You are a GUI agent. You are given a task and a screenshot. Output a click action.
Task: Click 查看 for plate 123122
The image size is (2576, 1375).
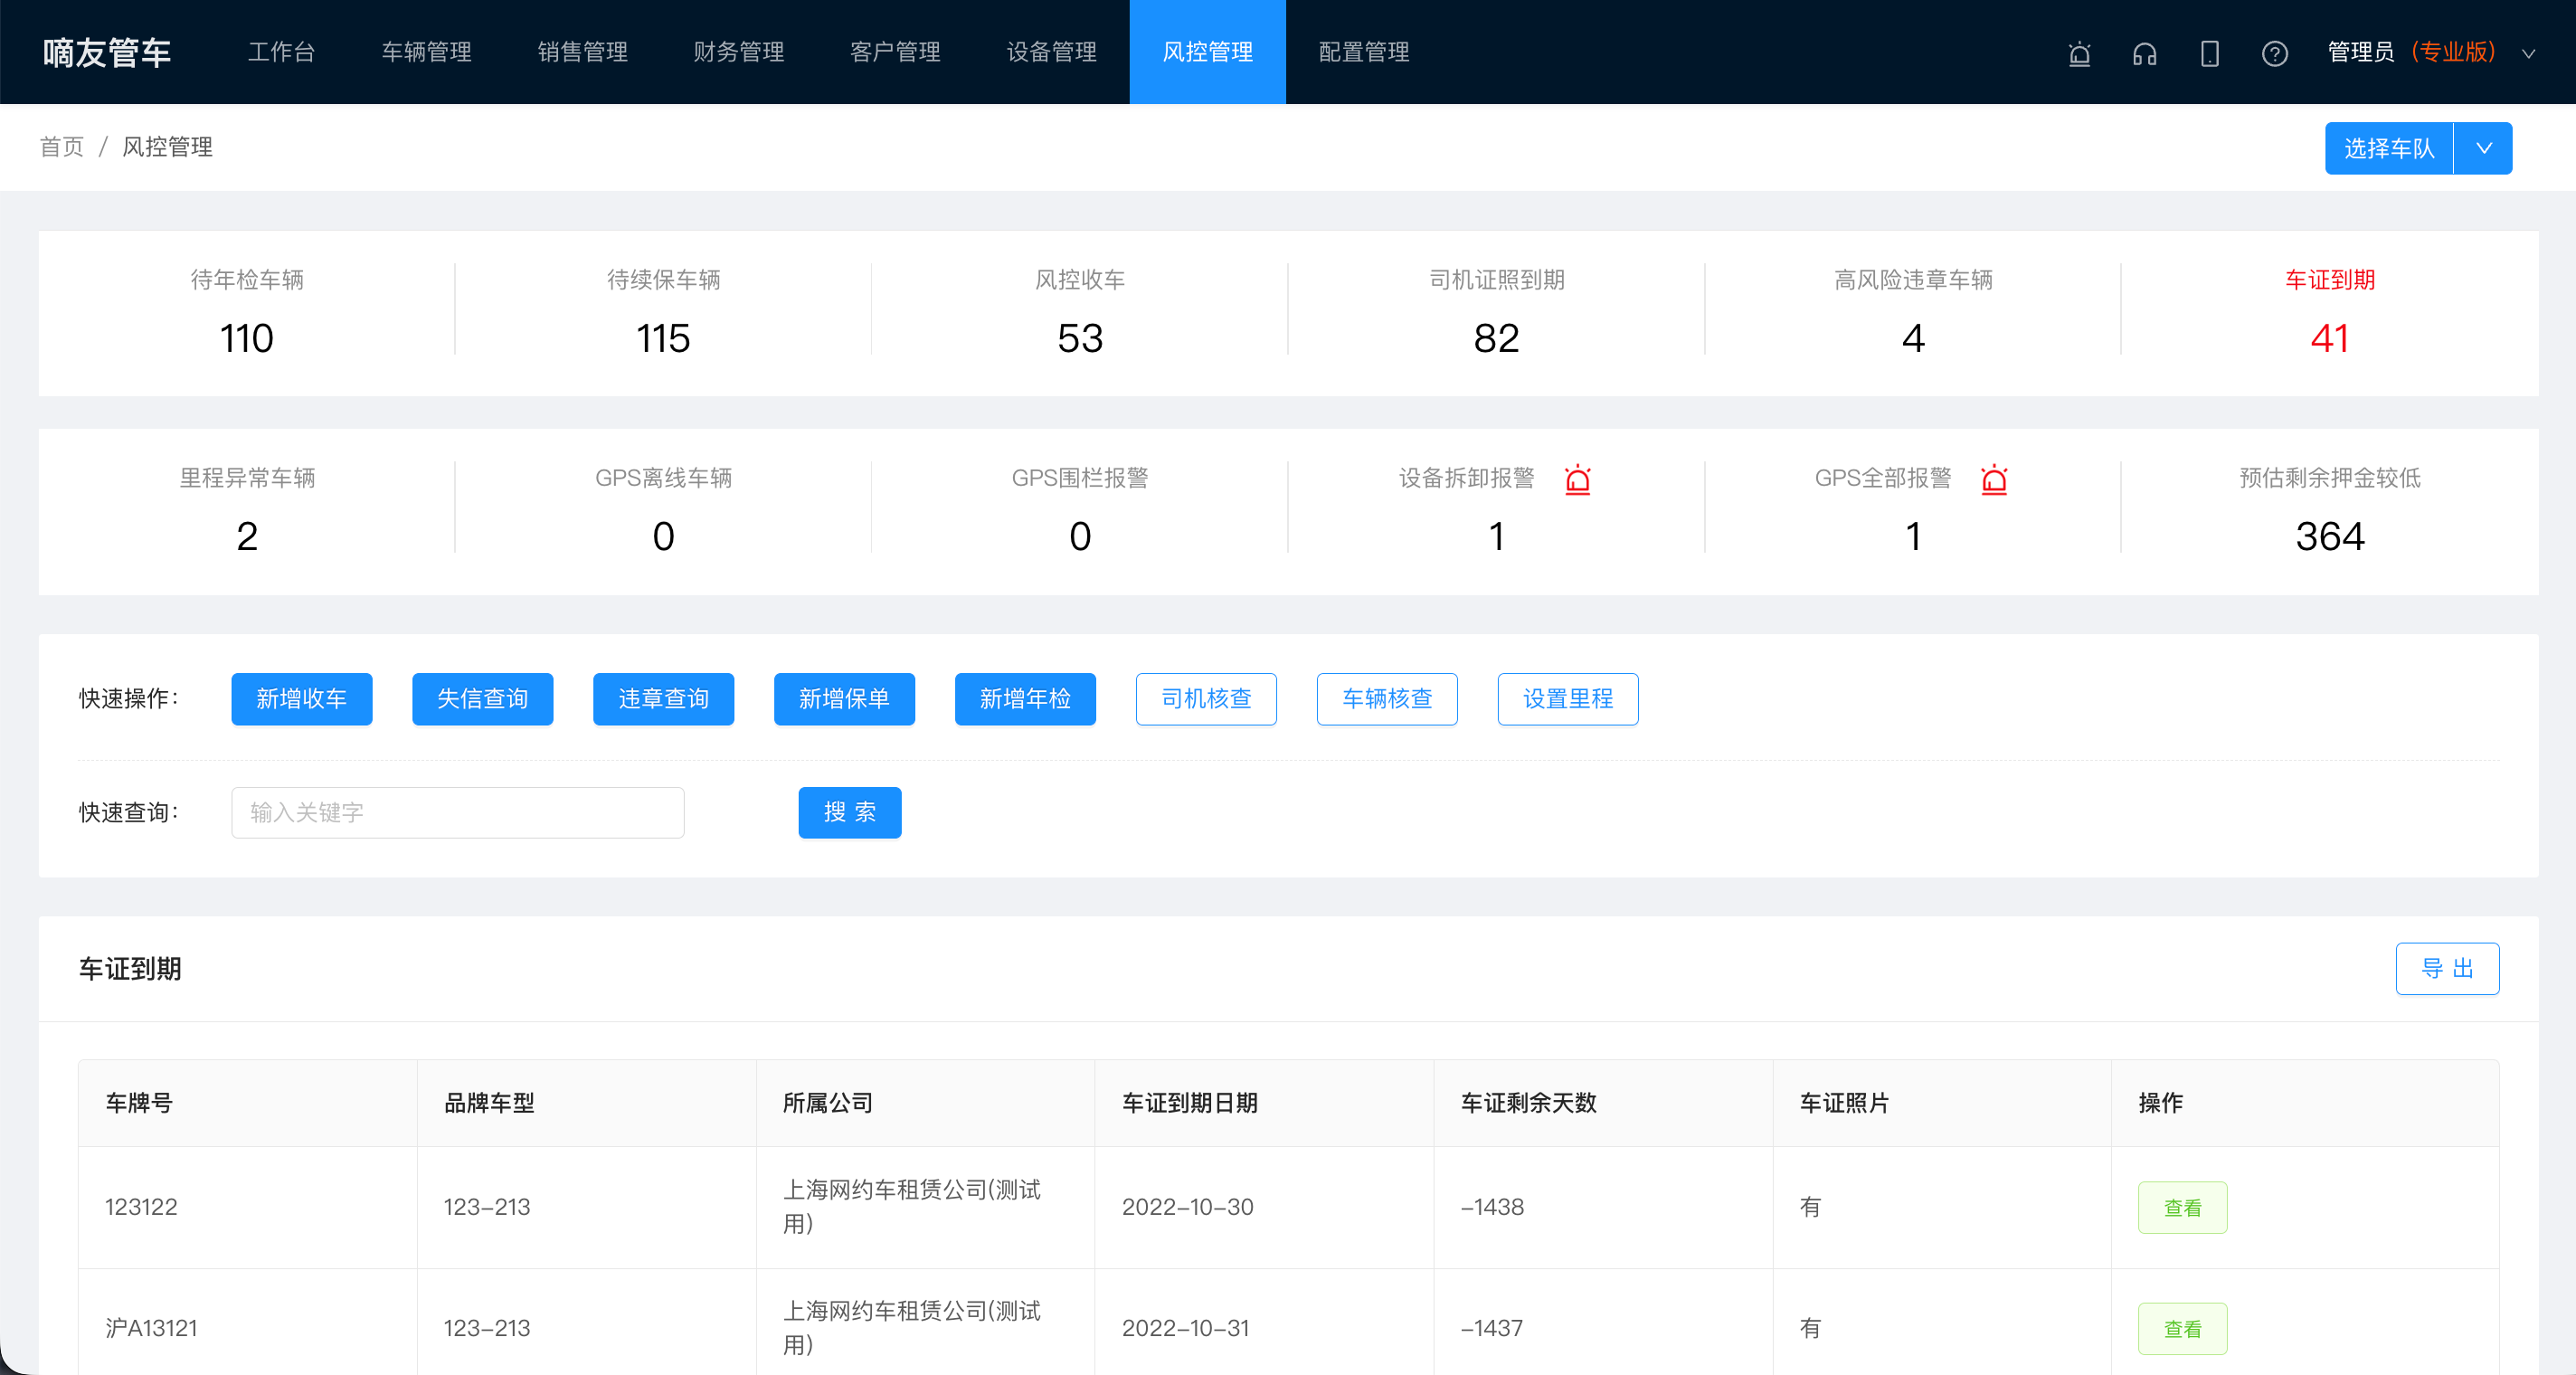coord(2182,1207)
